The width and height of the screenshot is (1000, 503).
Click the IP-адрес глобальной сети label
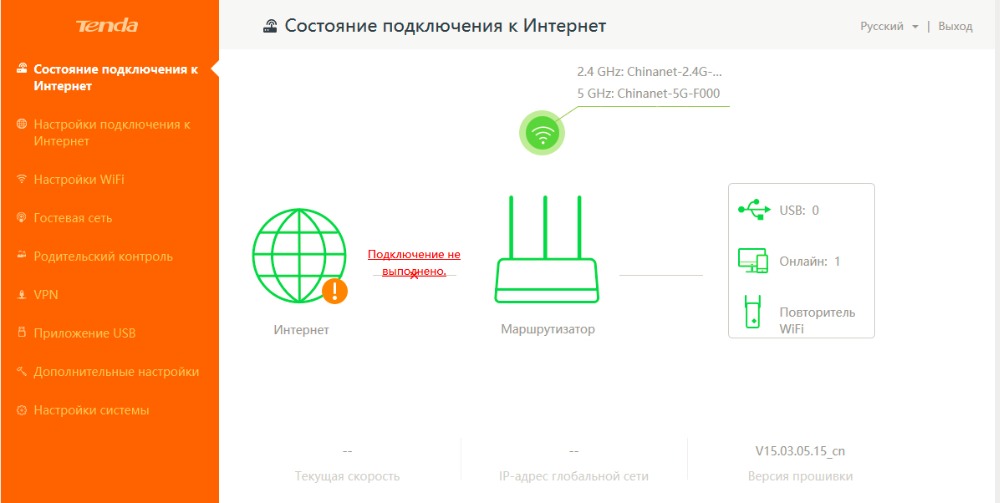[574, 476]
